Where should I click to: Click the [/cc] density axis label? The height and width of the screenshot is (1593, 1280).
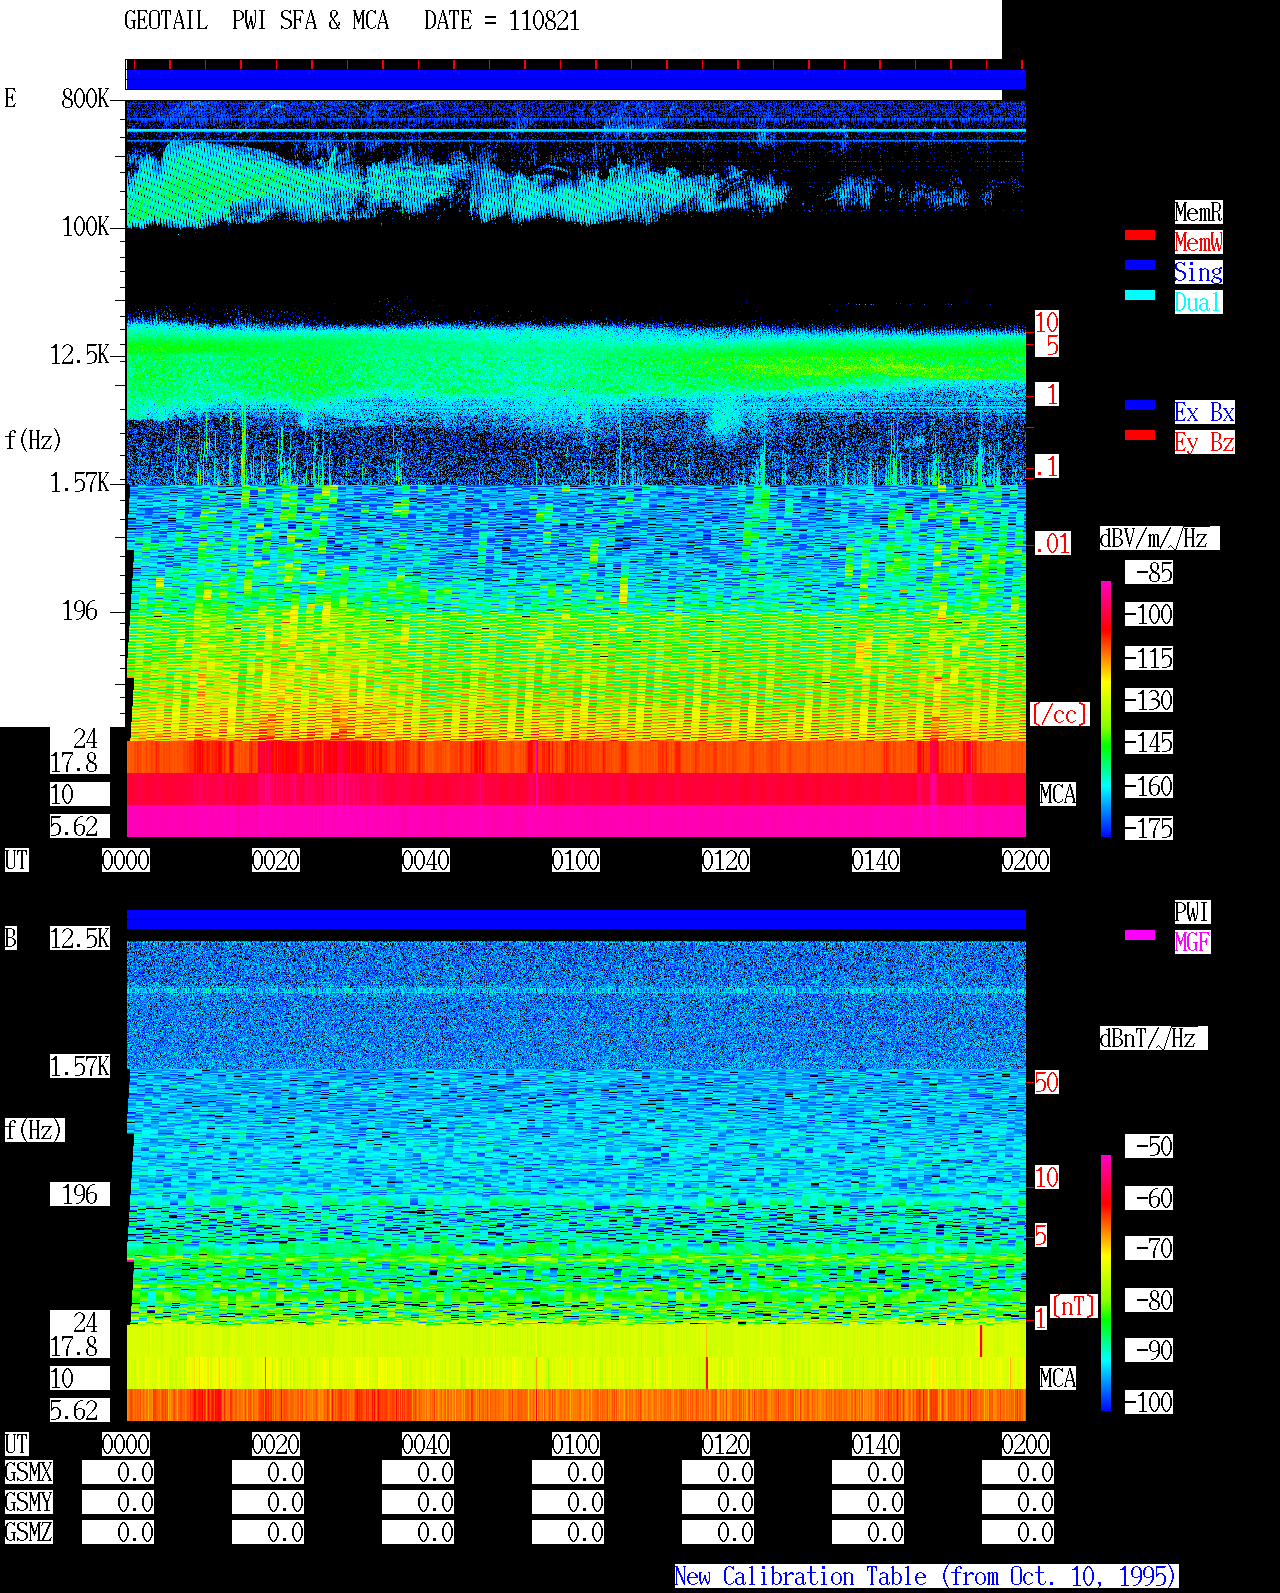coord(1059,714)
